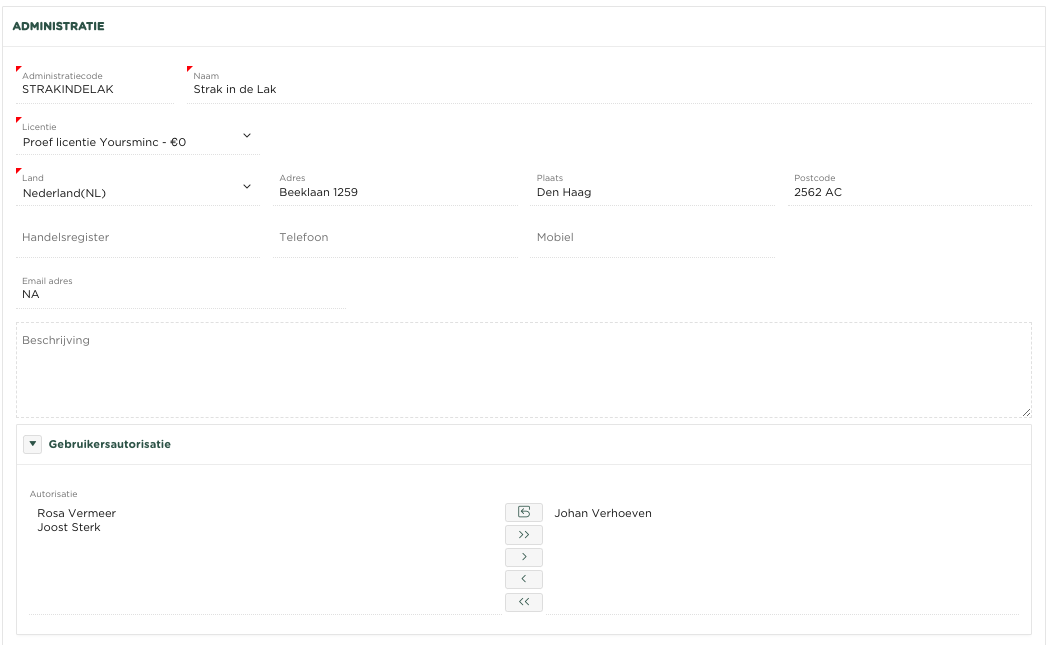Select Joost Sterk in the authorization list
This screenshot has height=645, width=1051.
[69, 528]
